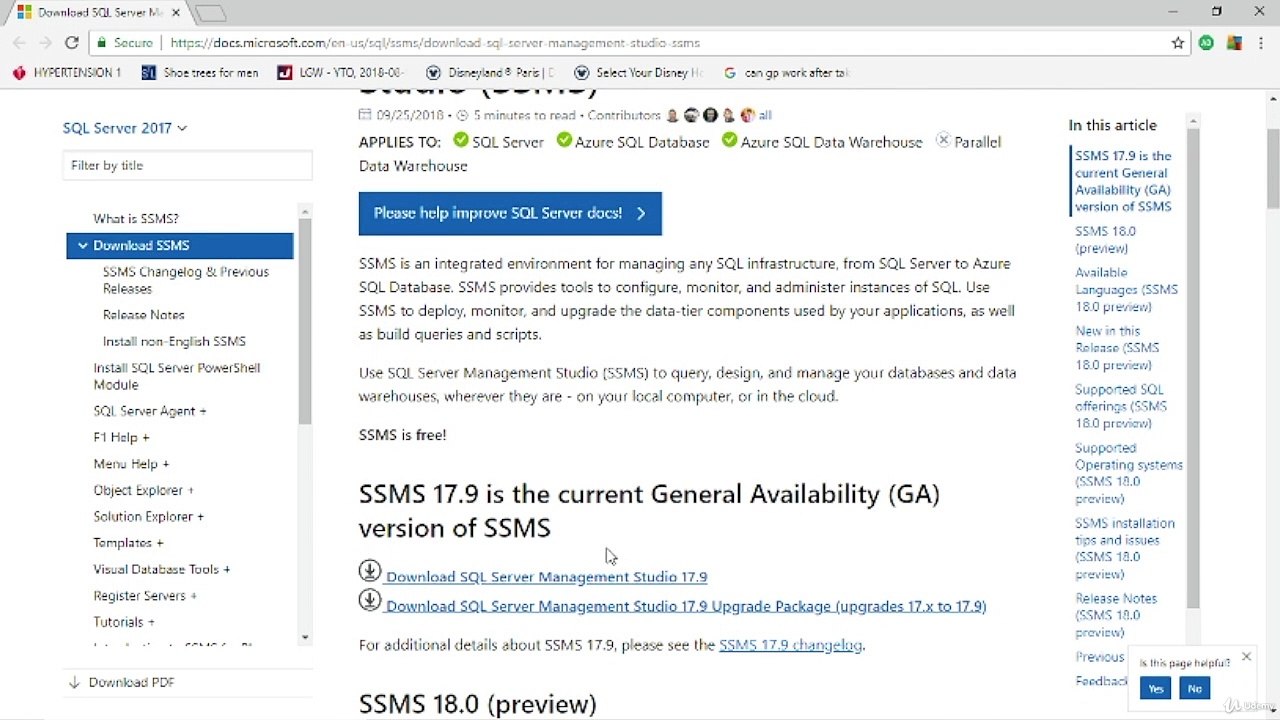Open Release Notes in the sidebar

pos(144,314)
